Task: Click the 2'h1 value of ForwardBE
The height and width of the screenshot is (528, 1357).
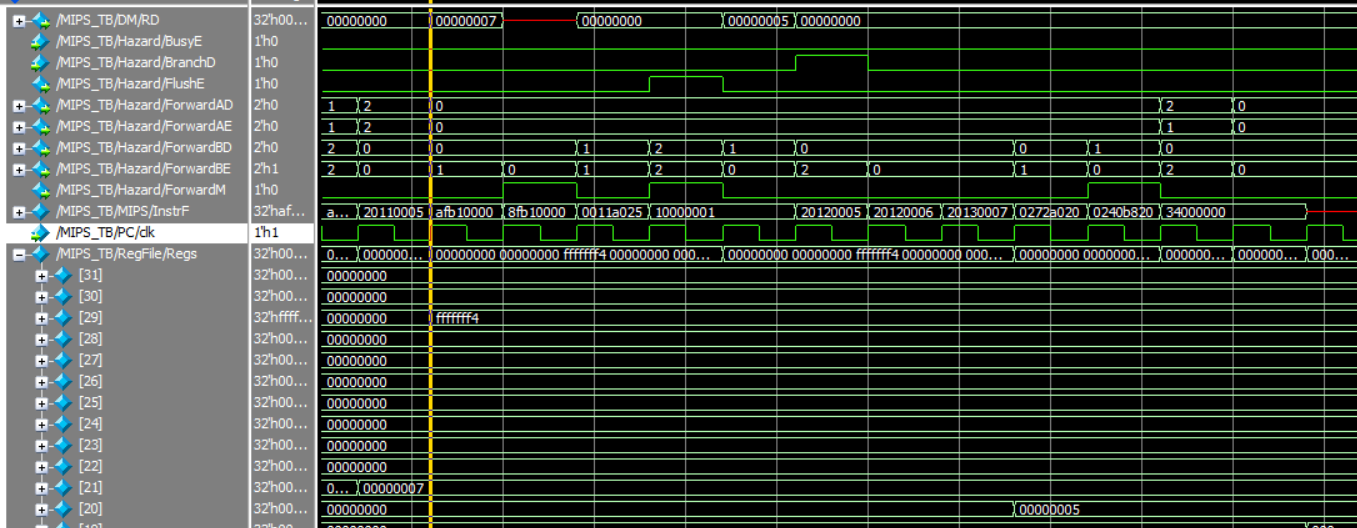Action: pyautogui.click(x=267, y=169)
